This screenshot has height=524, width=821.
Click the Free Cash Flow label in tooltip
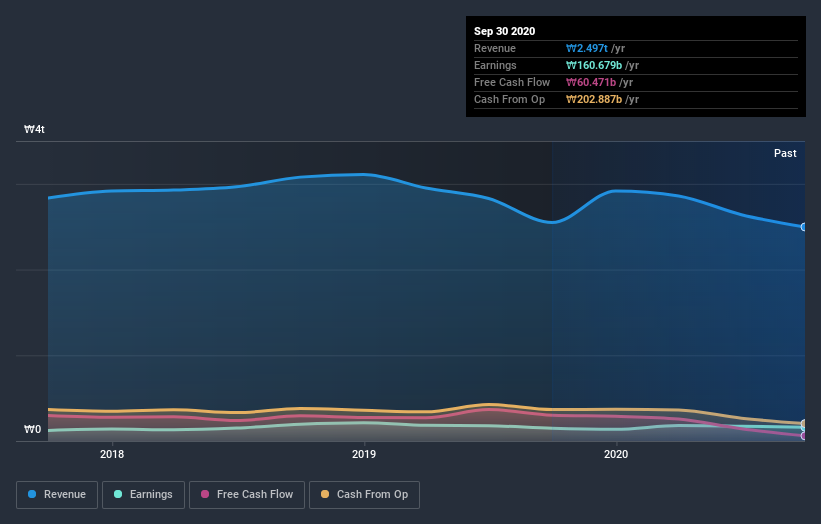[x=512, y=82]
